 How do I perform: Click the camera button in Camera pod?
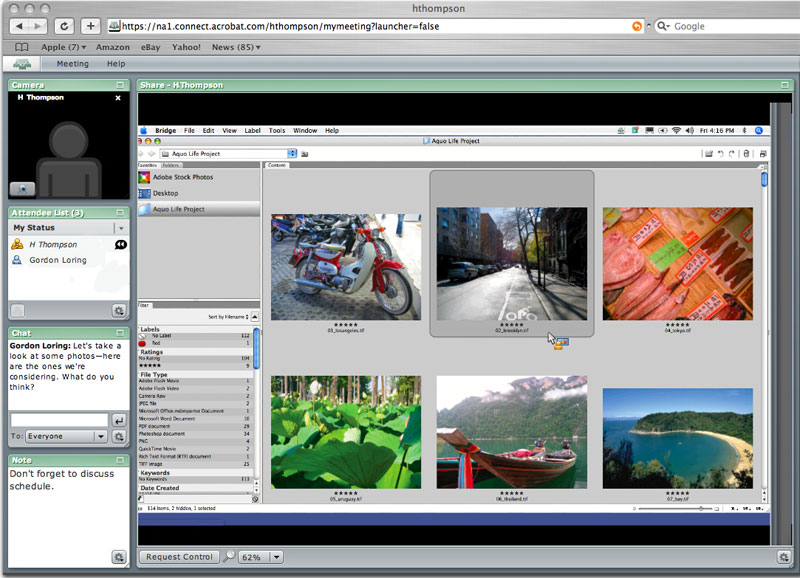click(21, 188)
